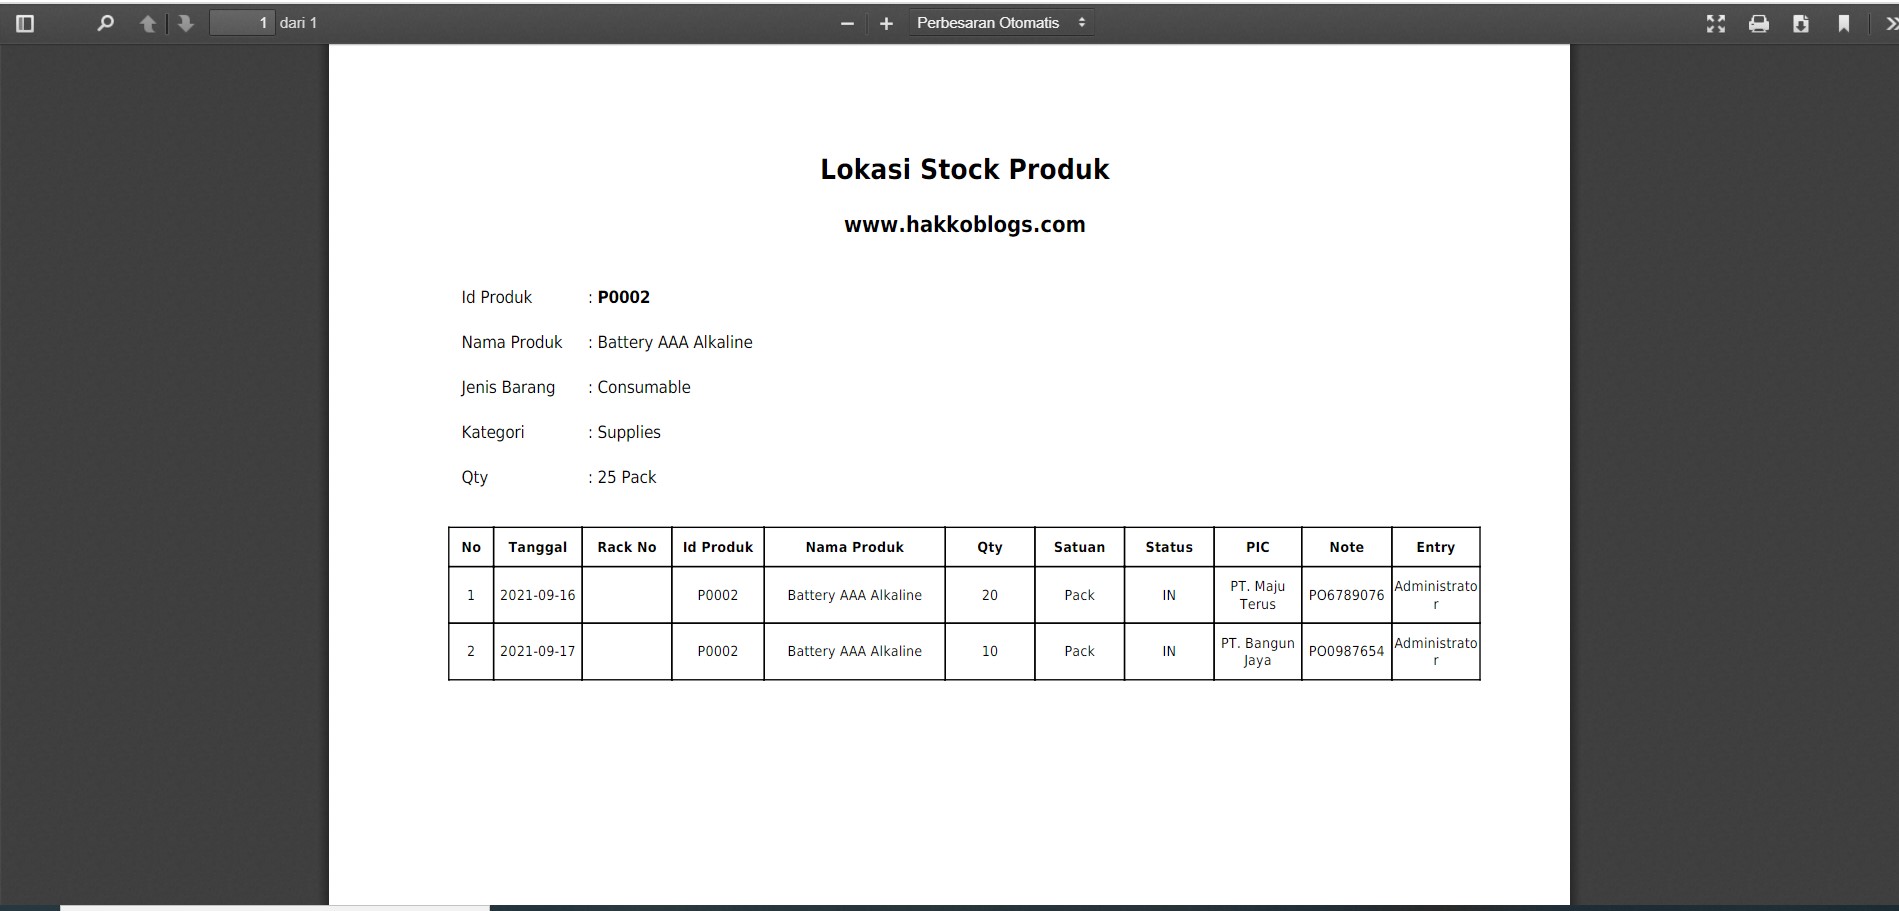1899x911 pixels.
Task: Go to the next page
Action: tap(185, 23)
